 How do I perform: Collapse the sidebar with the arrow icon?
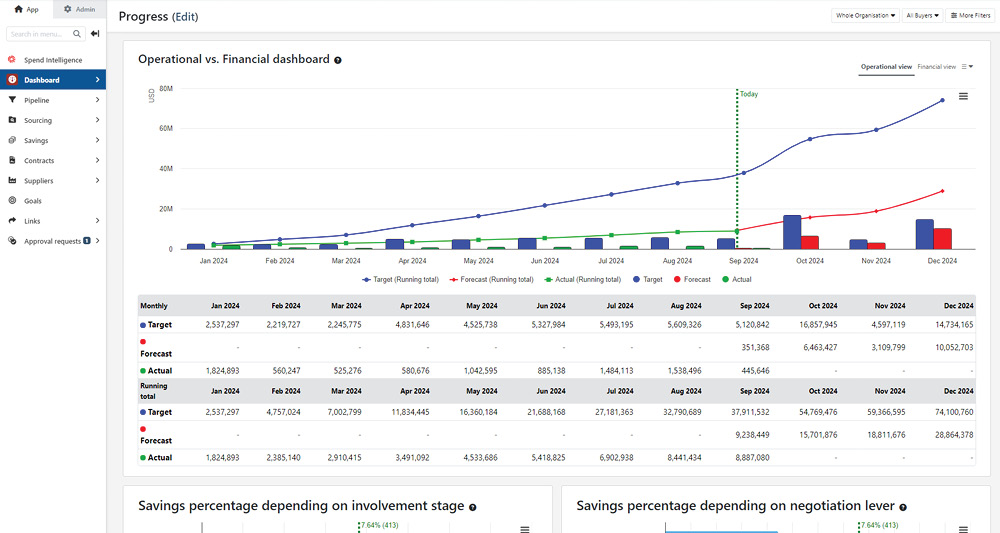(x=95, y=34)
